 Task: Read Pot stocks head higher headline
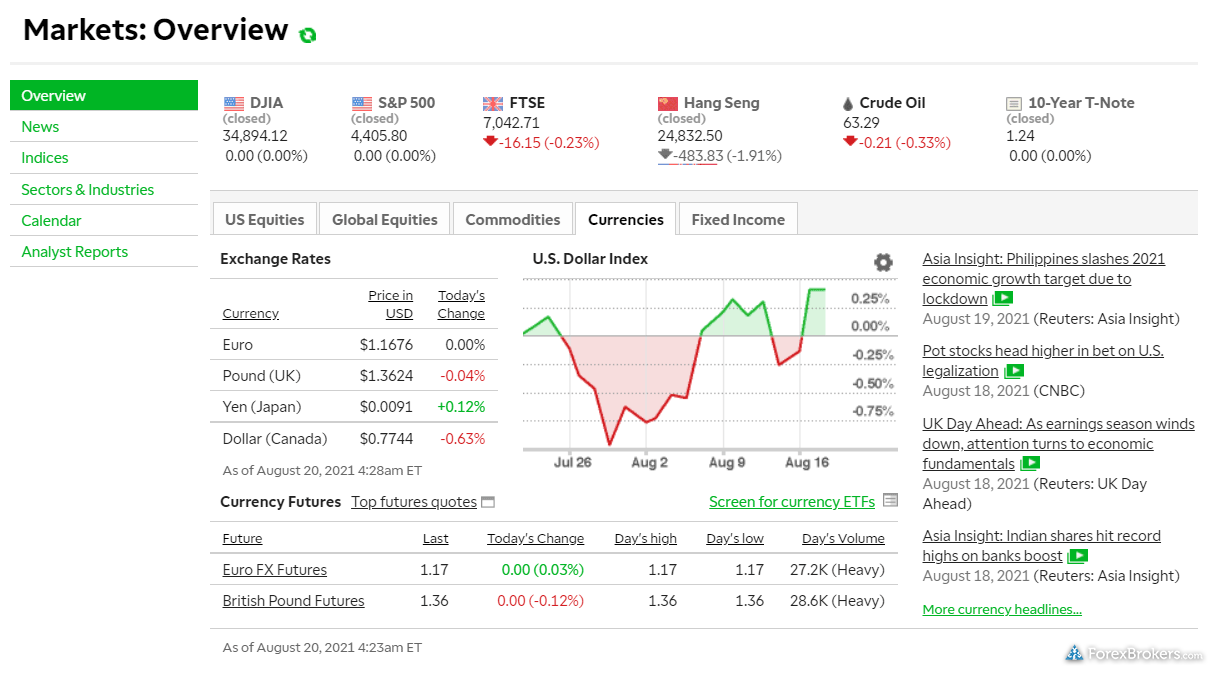click(1043, 360)
